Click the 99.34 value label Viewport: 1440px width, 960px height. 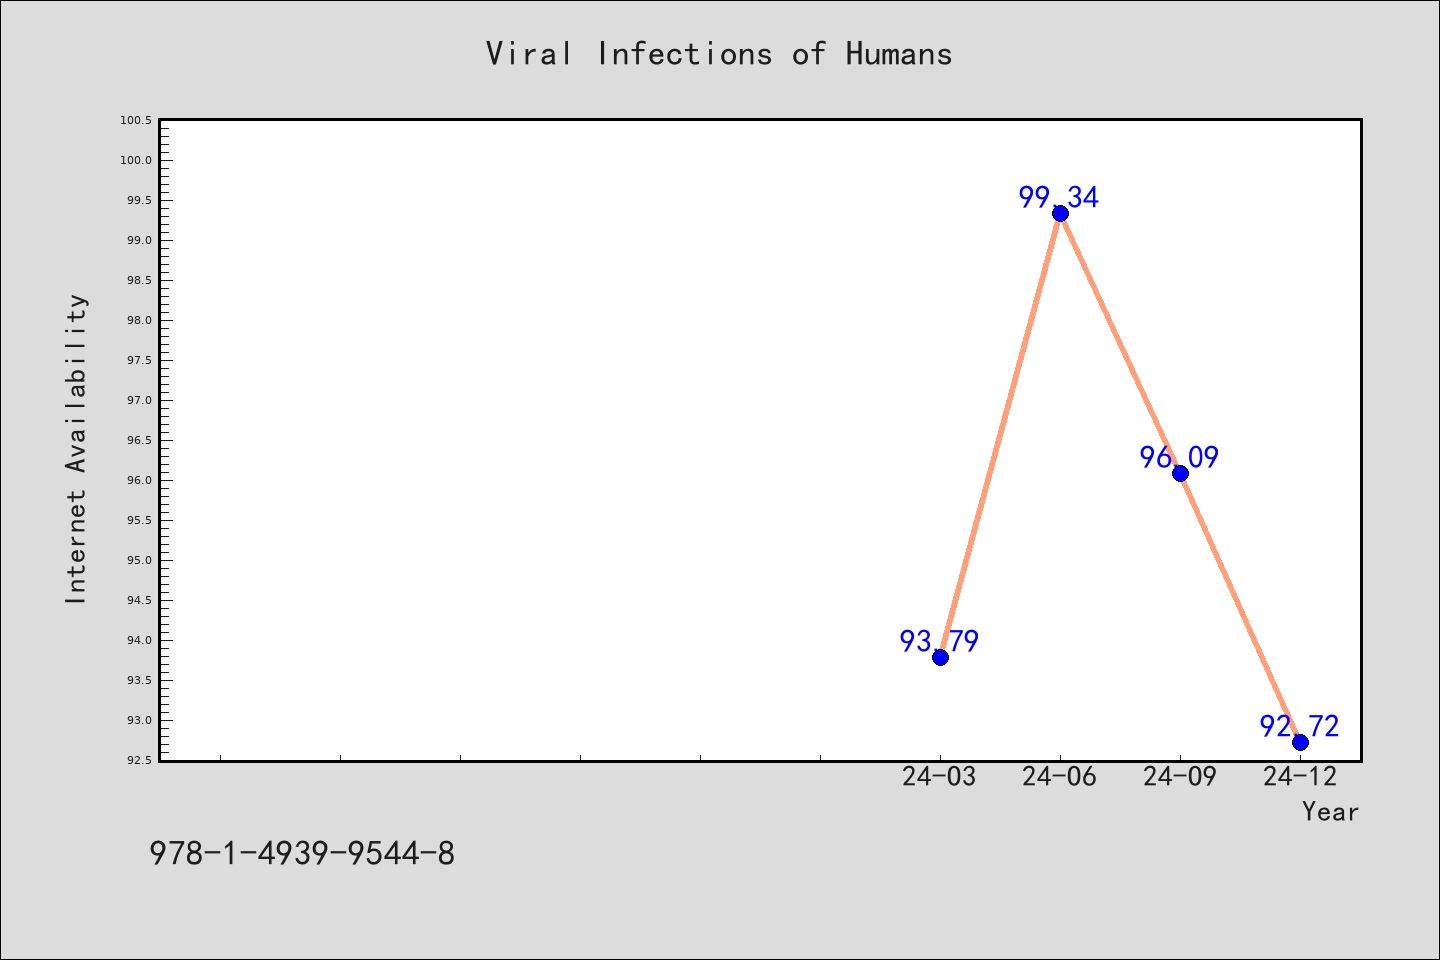pos(1059,197)
